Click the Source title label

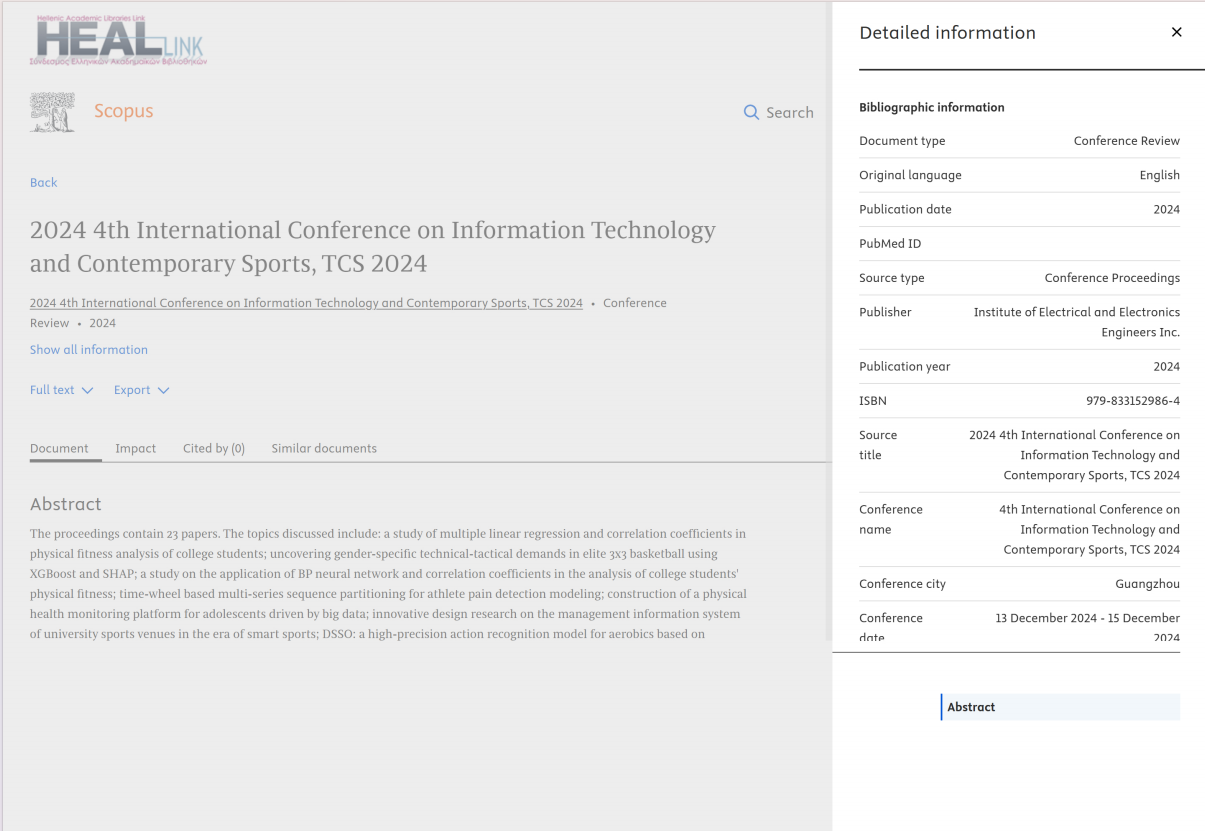pyautogui.click(x=878, y=445)
